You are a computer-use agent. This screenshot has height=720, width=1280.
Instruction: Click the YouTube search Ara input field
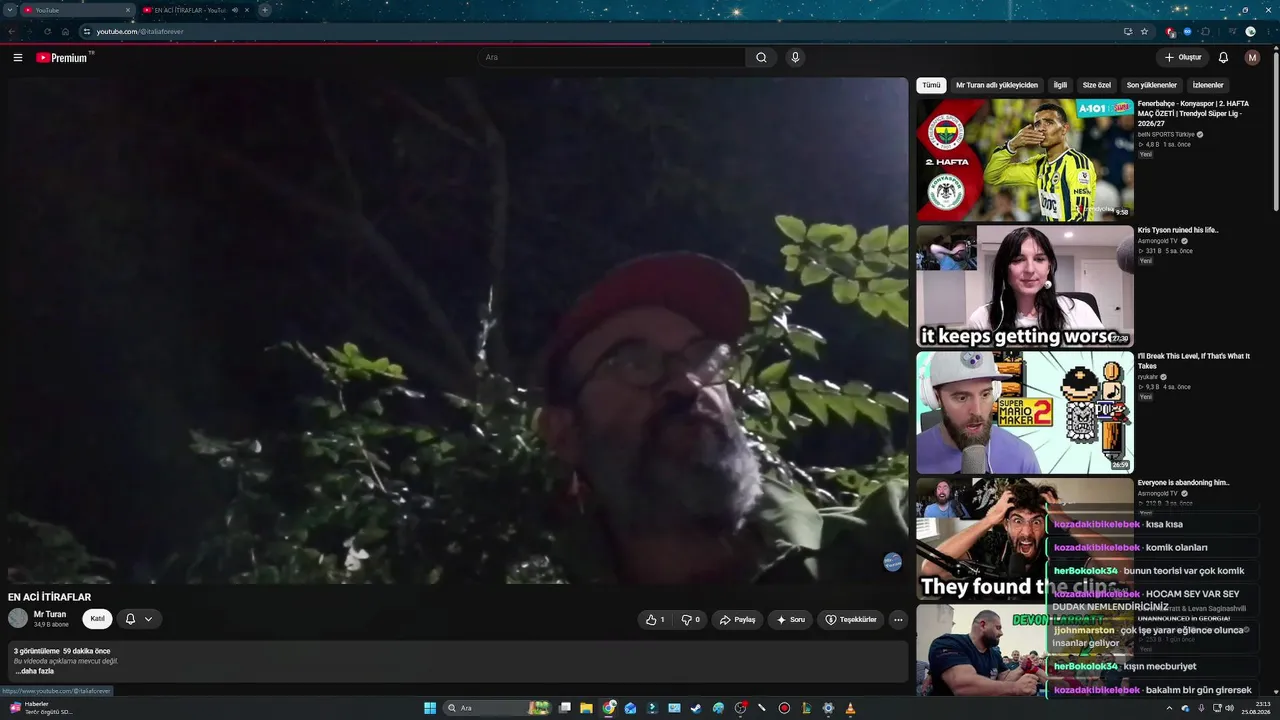611,58
